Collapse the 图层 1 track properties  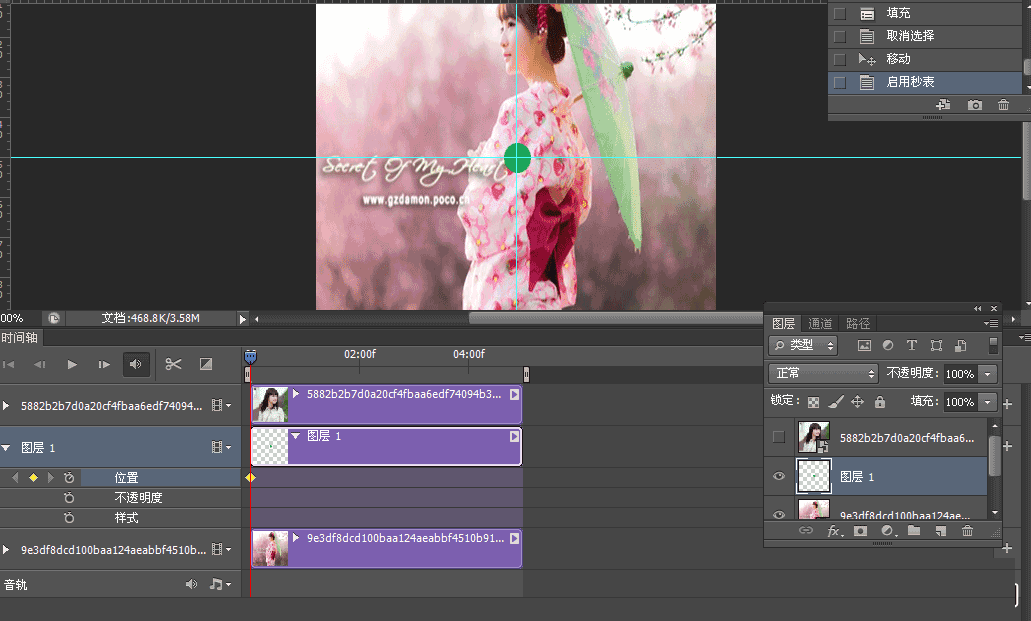[6, 447]
